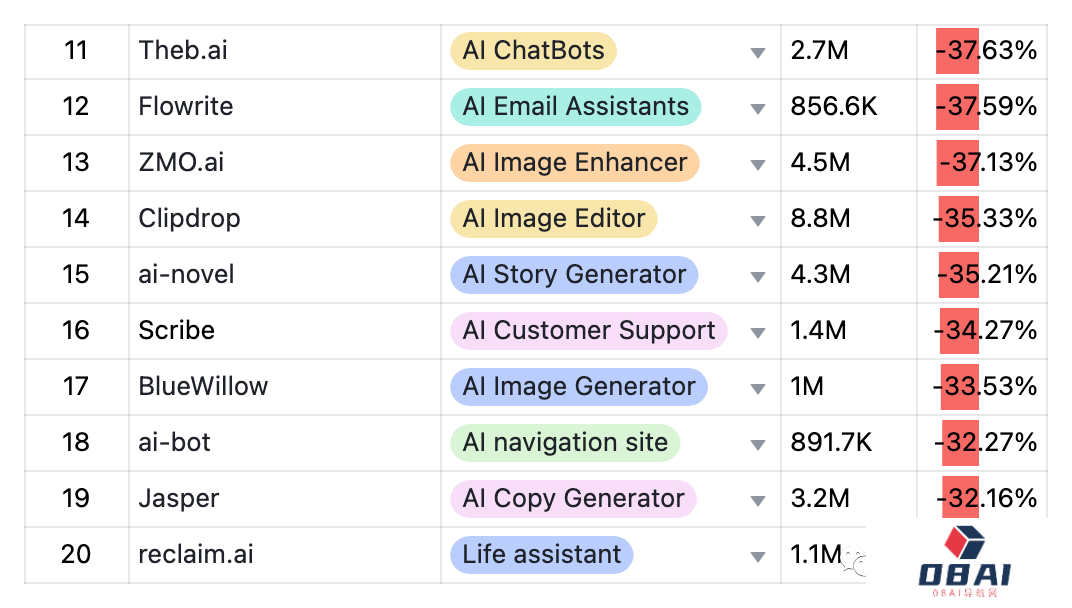Image resolution: width=1072 pixels, height=608 pixels.
Task: Click the -37.59% change value
Action: point(986,107)
